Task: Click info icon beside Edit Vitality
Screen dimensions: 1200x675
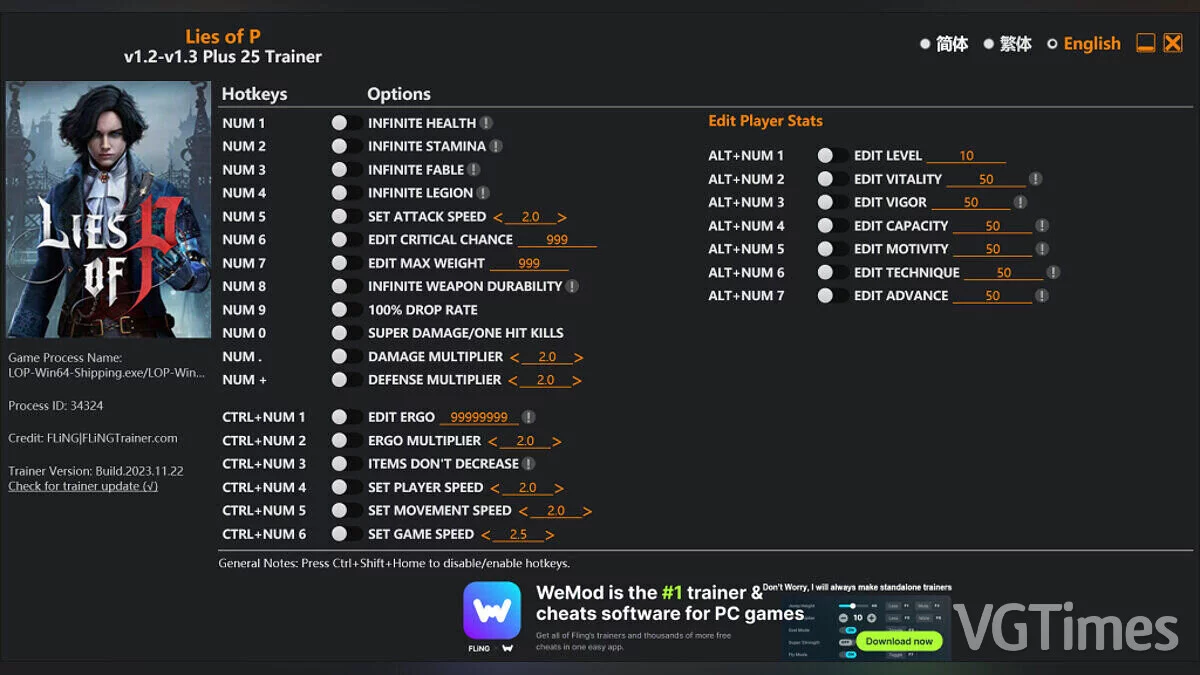Action: tap(1036, 179)
